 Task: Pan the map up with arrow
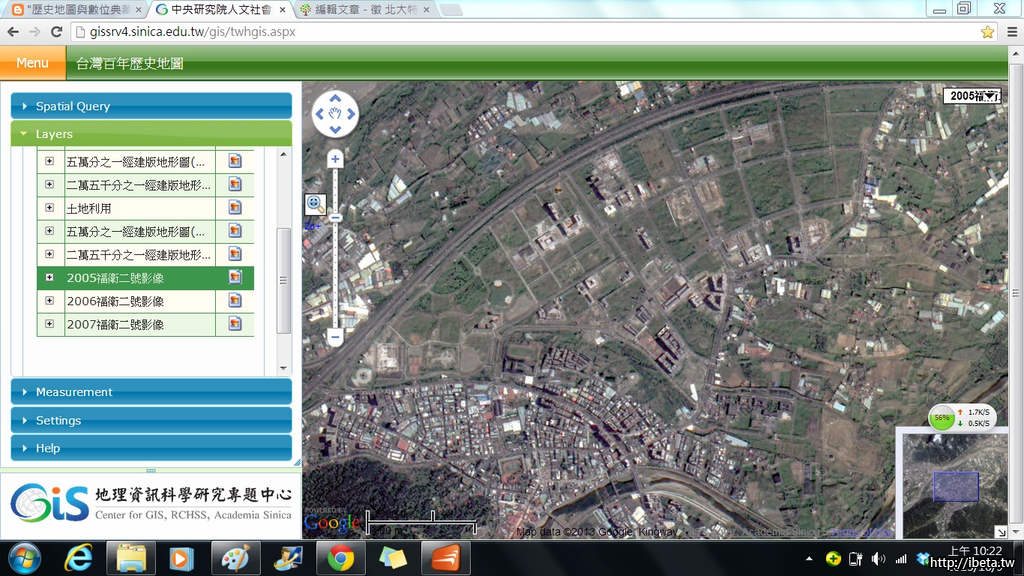[335, 100]
